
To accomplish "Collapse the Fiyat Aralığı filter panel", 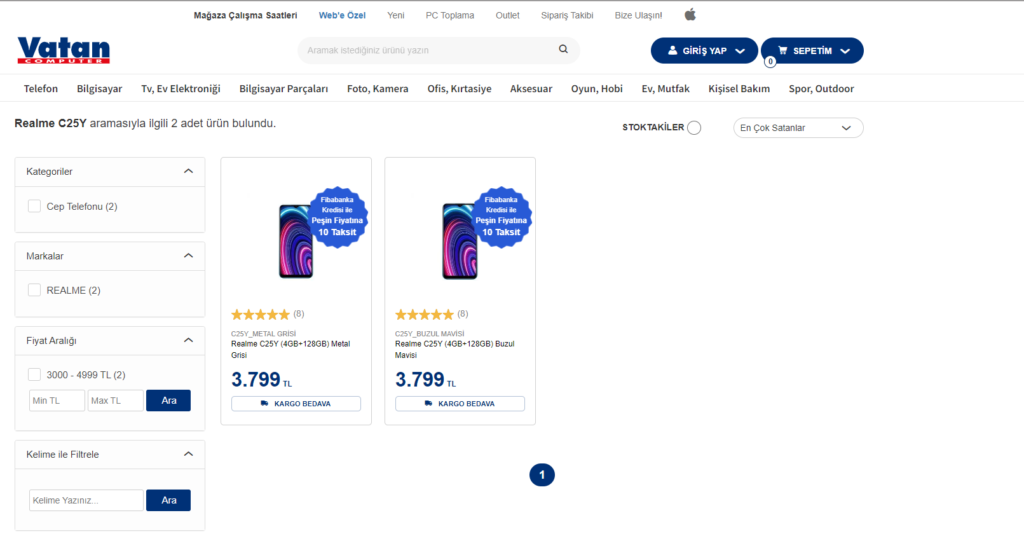I will point(188,340).
